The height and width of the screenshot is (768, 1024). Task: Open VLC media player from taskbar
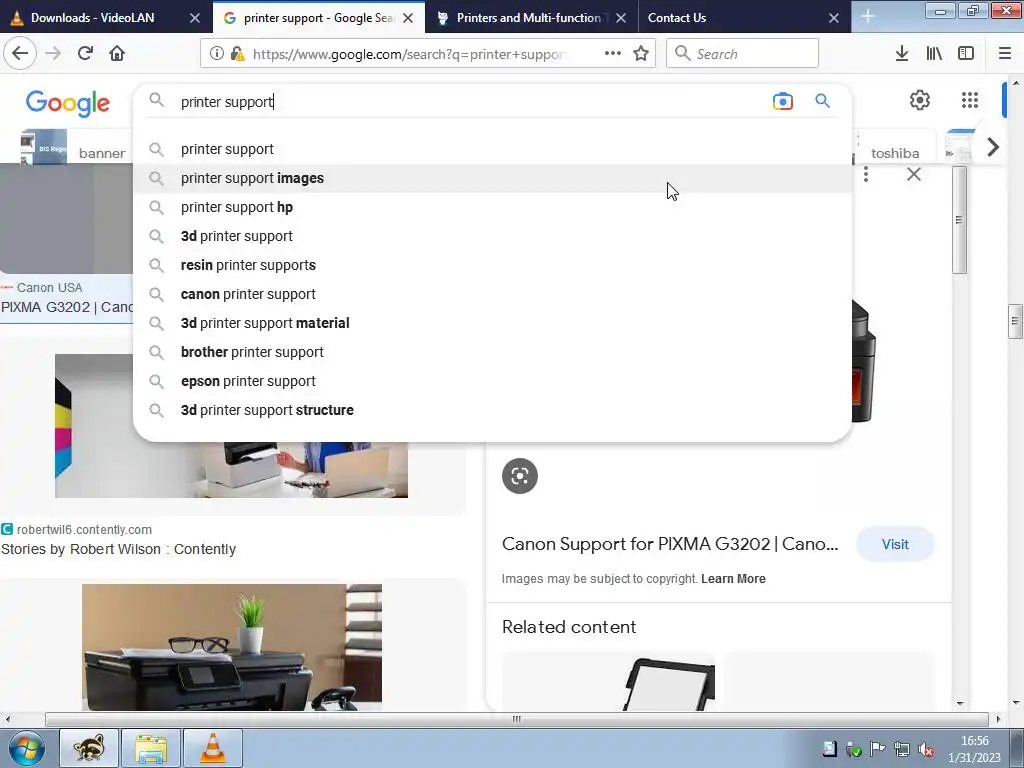pos(213,748)
